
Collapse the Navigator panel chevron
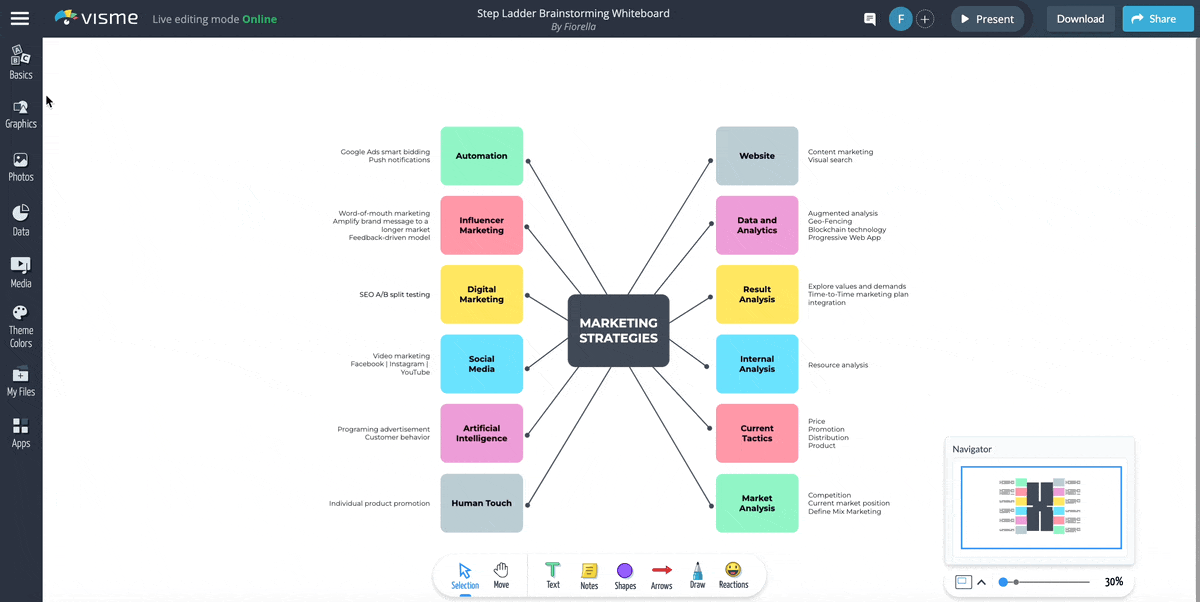click(x=981, y=582)
